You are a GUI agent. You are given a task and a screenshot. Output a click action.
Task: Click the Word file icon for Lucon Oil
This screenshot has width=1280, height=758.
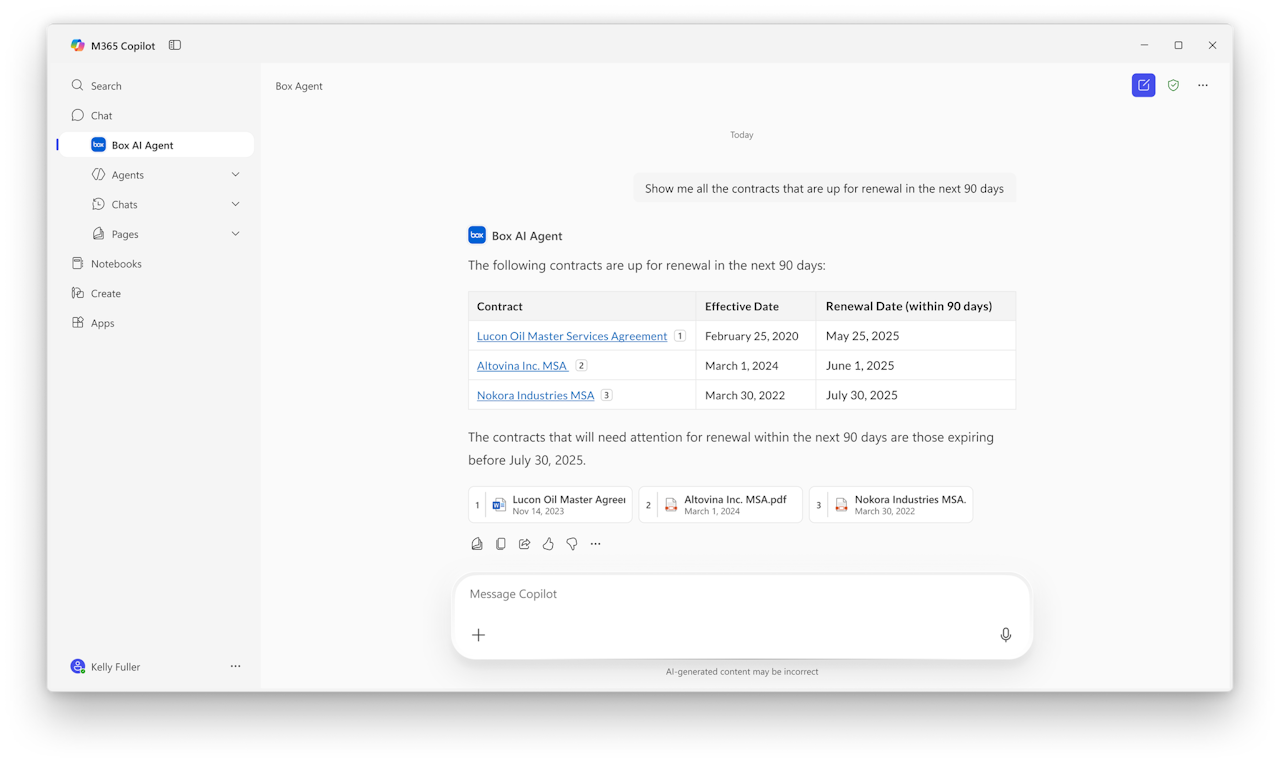(x=499, y=505)
